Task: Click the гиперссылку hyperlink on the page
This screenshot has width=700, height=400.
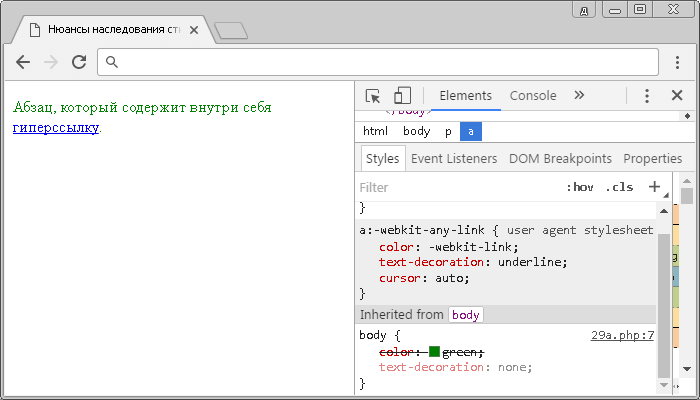Action: tap(56, 128)
